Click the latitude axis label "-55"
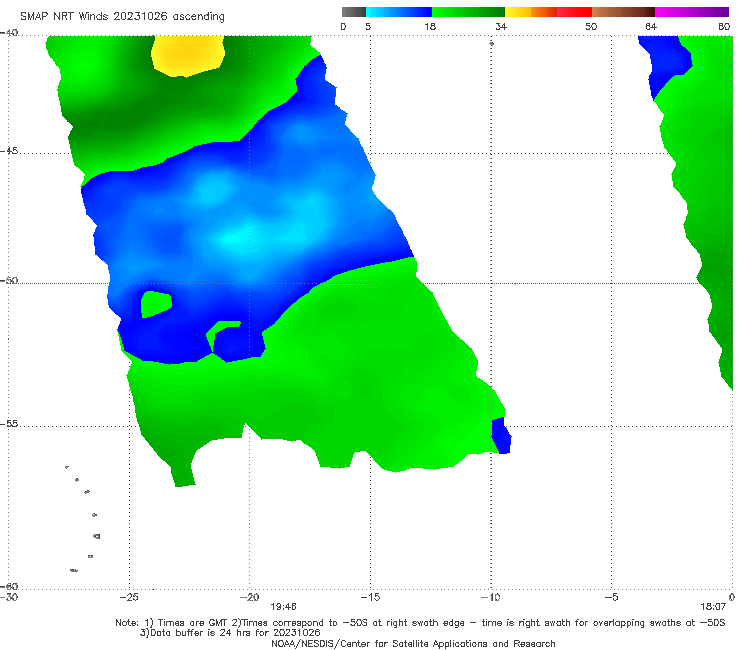 tap(9, 424)
